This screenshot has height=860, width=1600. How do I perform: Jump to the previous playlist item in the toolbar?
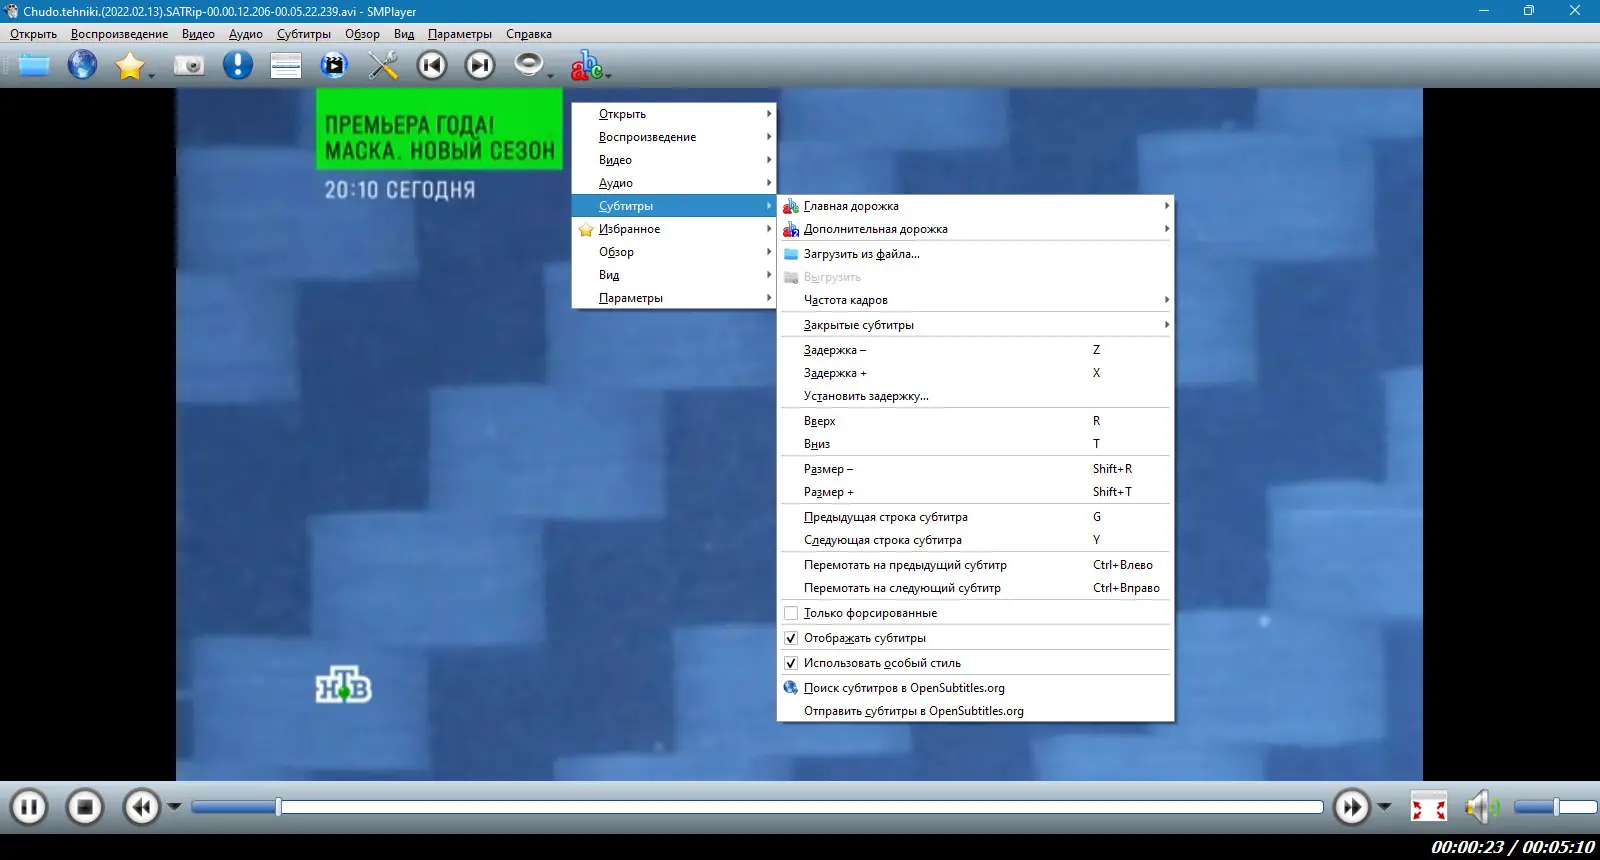click(x=432, y=66)
